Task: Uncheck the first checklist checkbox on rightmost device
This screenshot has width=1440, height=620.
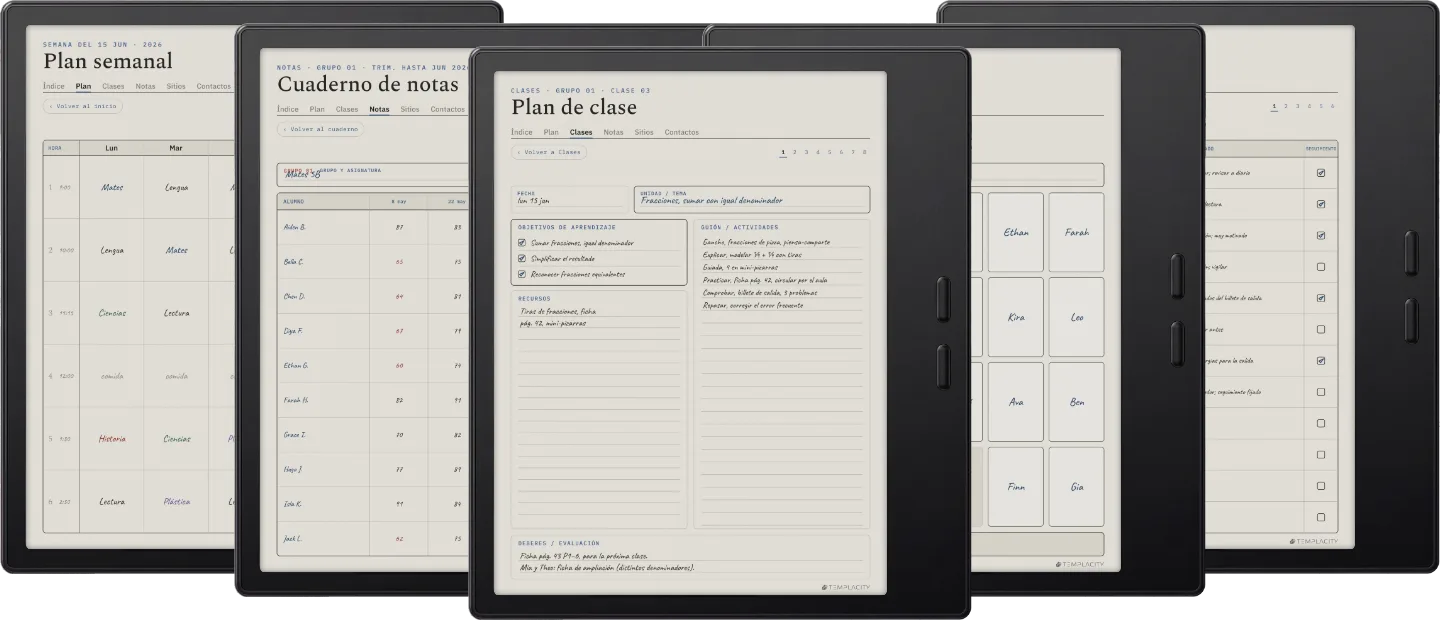Action: [x=1321, y=173]
